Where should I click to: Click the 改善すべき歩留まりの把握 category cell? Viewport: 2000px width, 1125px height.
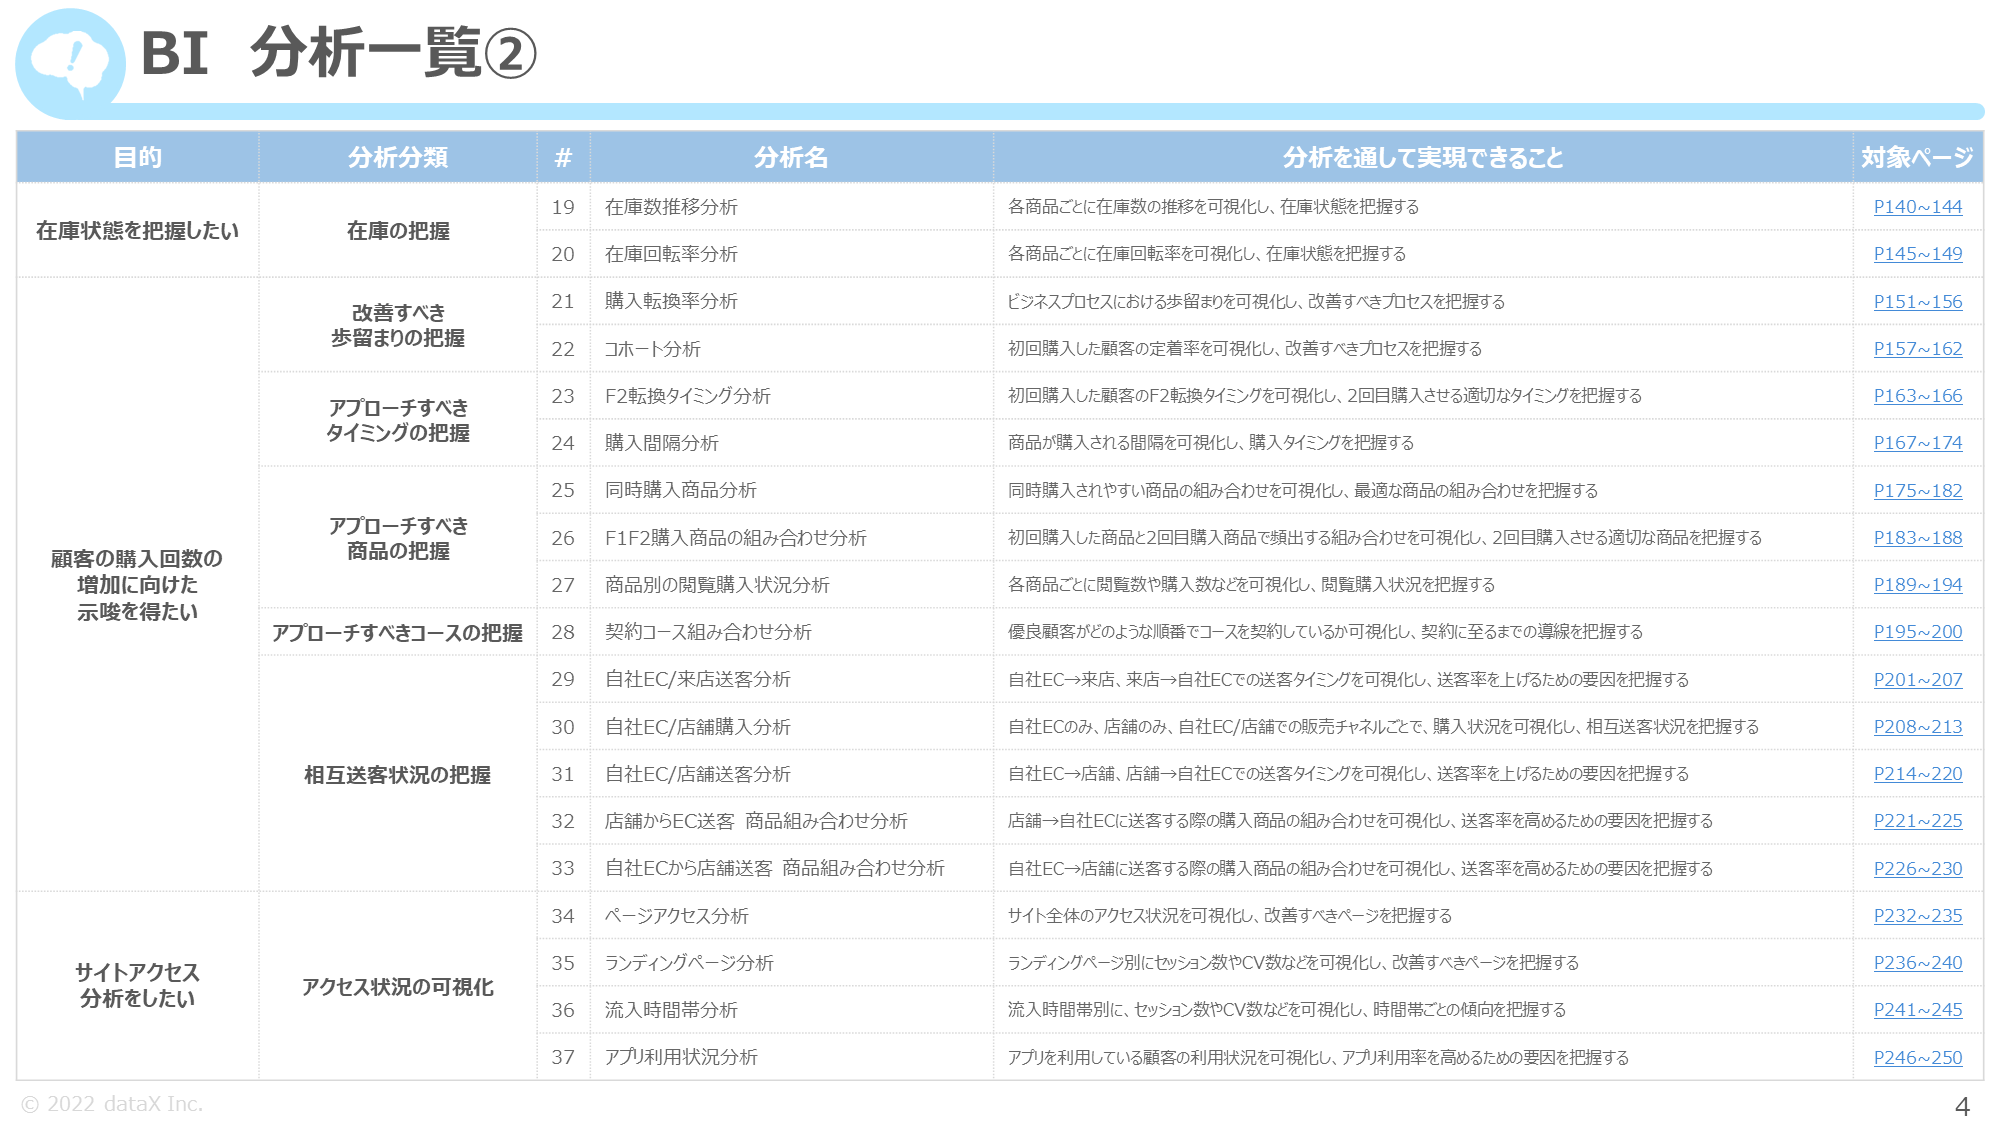pyautogui.click(x=398, y=325)
